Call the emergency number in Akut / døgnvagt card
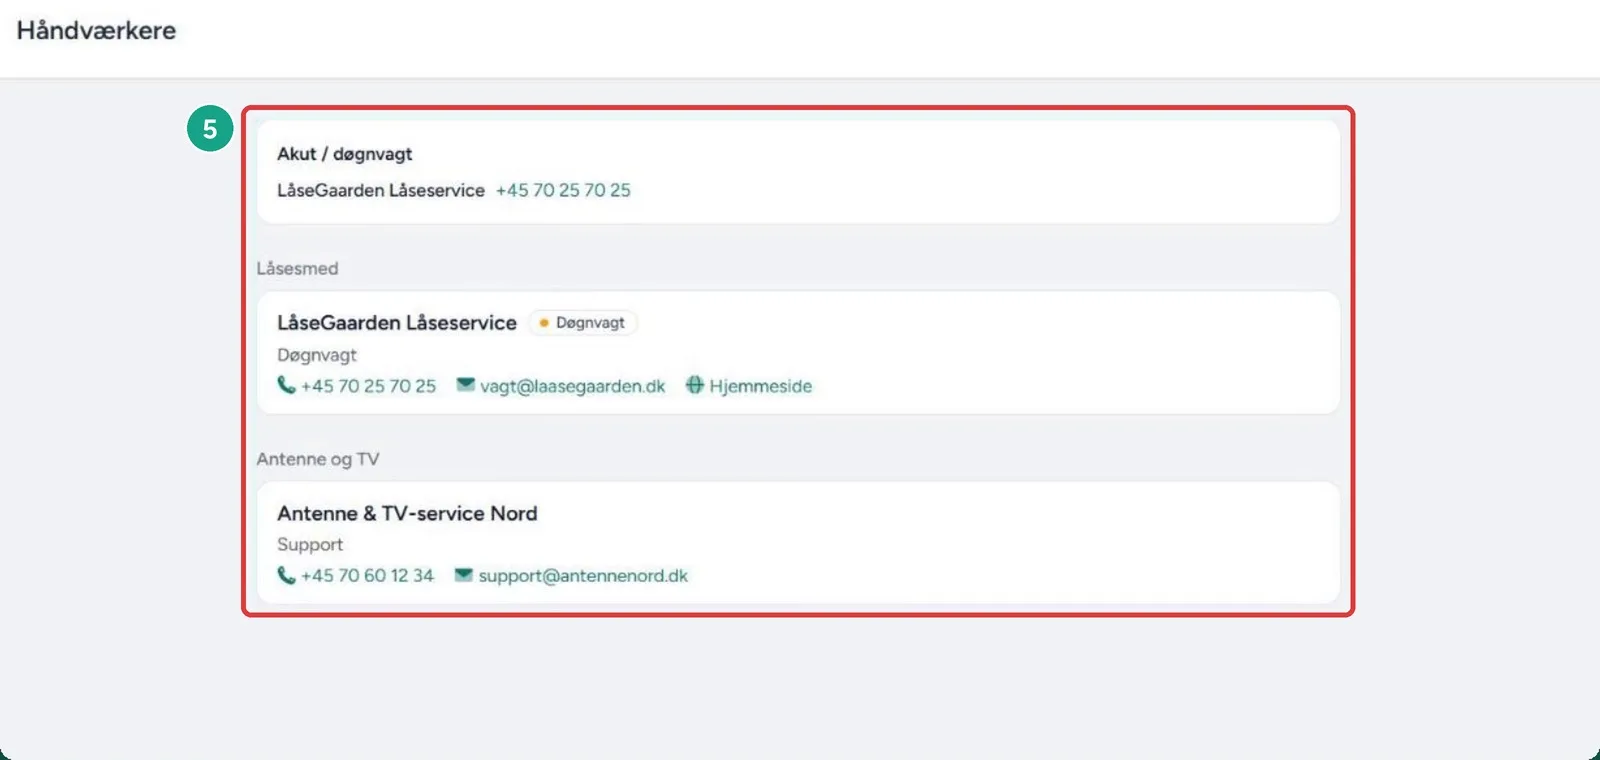Viewport: 1600px width, 760px height. [563, 190]
